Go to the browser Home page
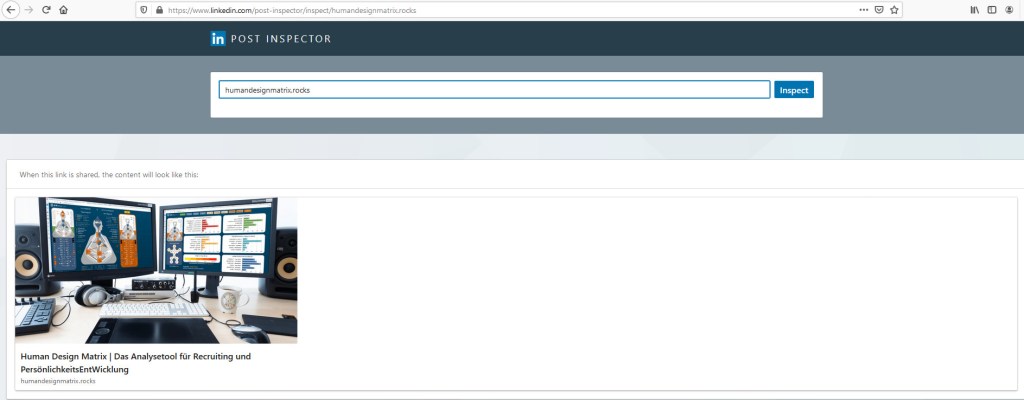Screen dimensions: 1024x400 pos(64,10)
